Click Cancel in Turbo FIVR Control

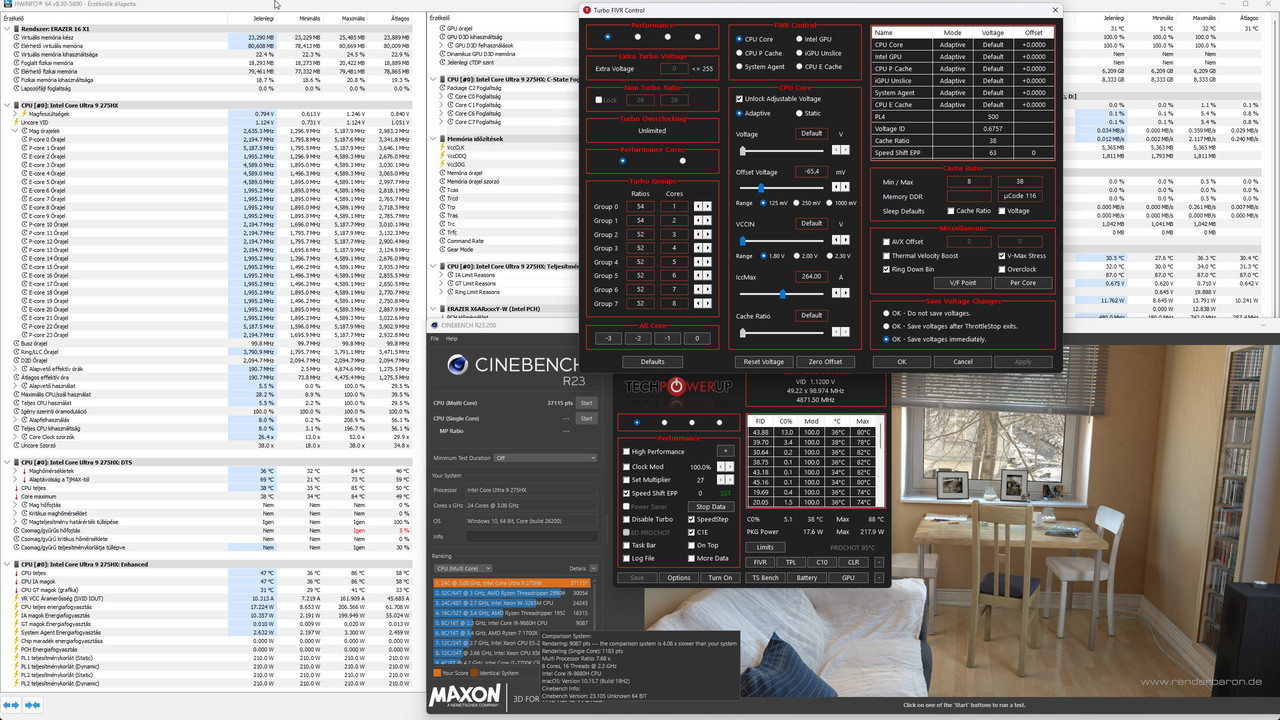(962, 362)
